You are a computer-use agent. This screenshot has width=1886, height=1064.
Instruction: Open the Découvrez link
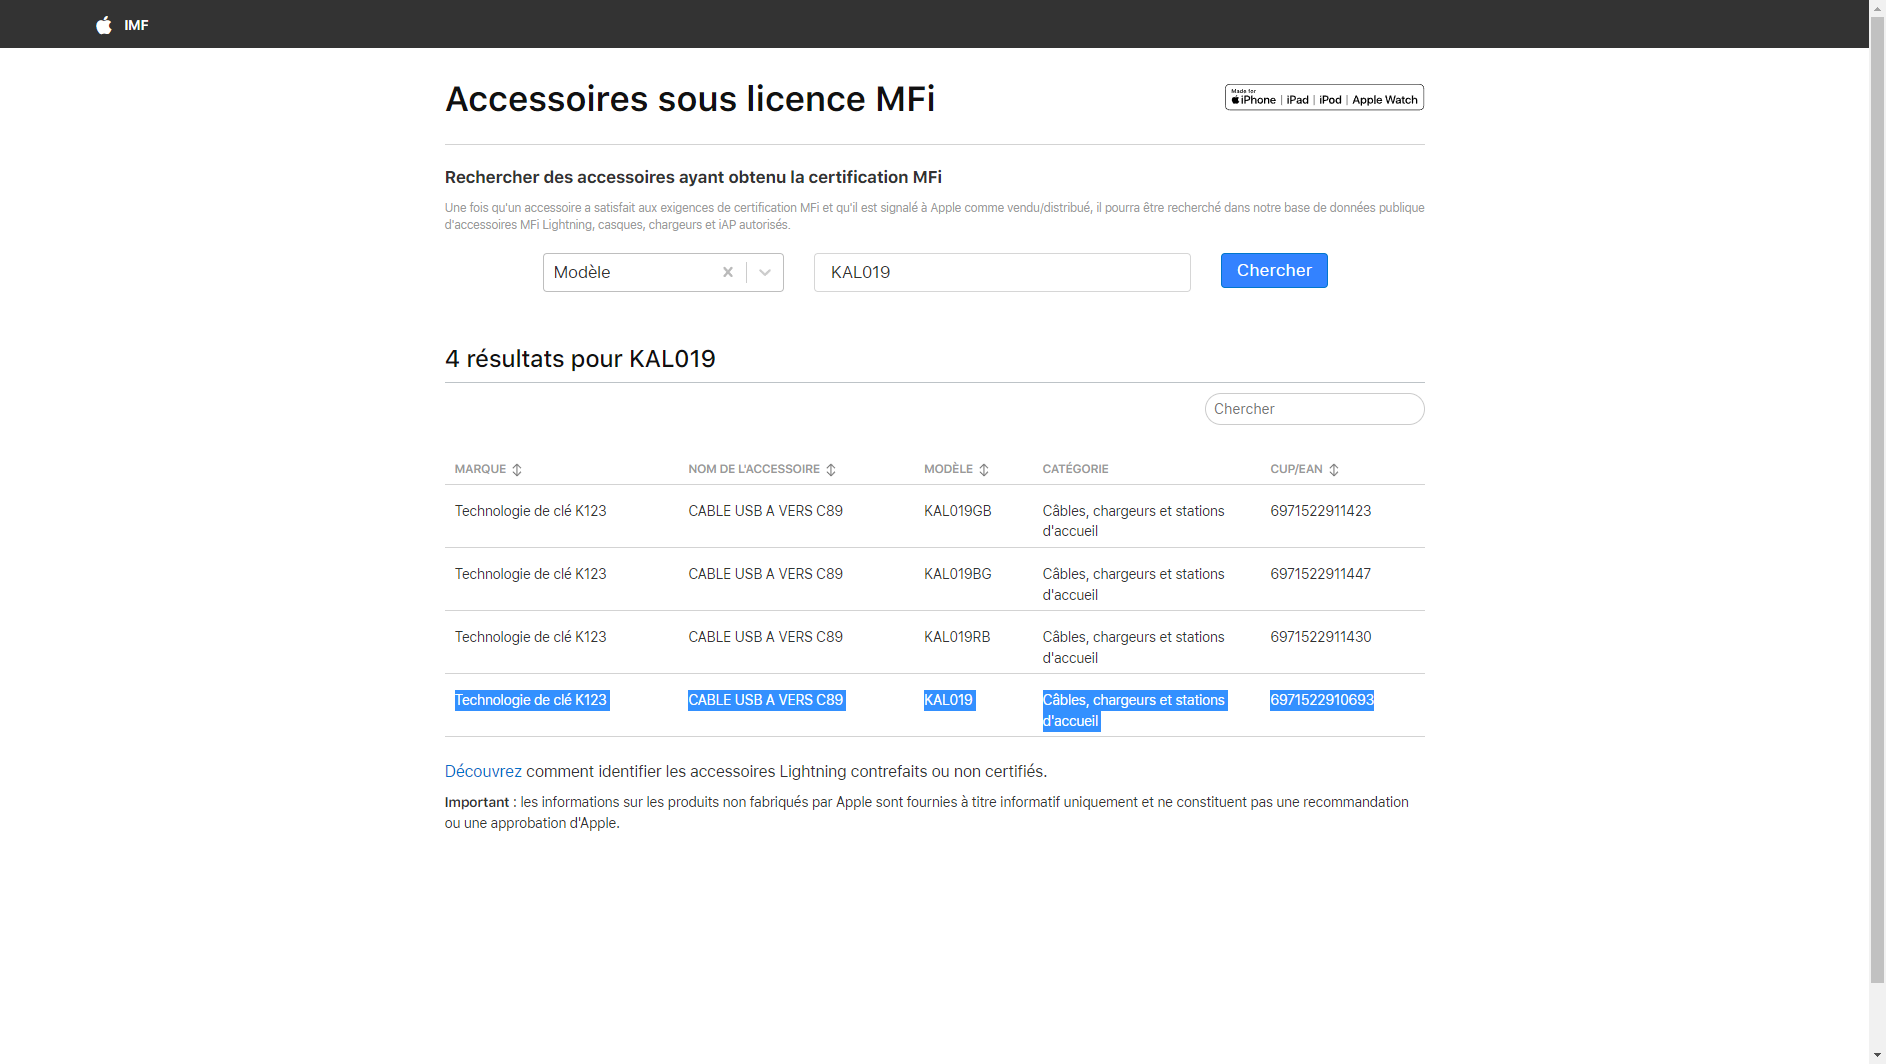(483, 771)
